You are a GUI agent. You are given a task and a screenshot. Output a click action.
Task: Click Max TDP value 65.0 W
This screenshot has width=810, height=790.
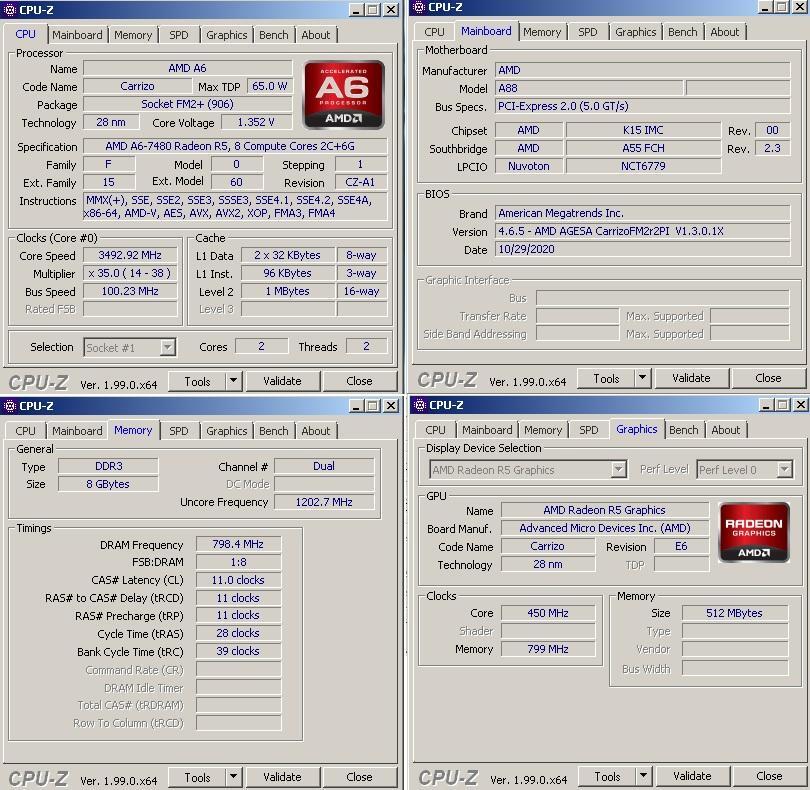click(269, 86)
